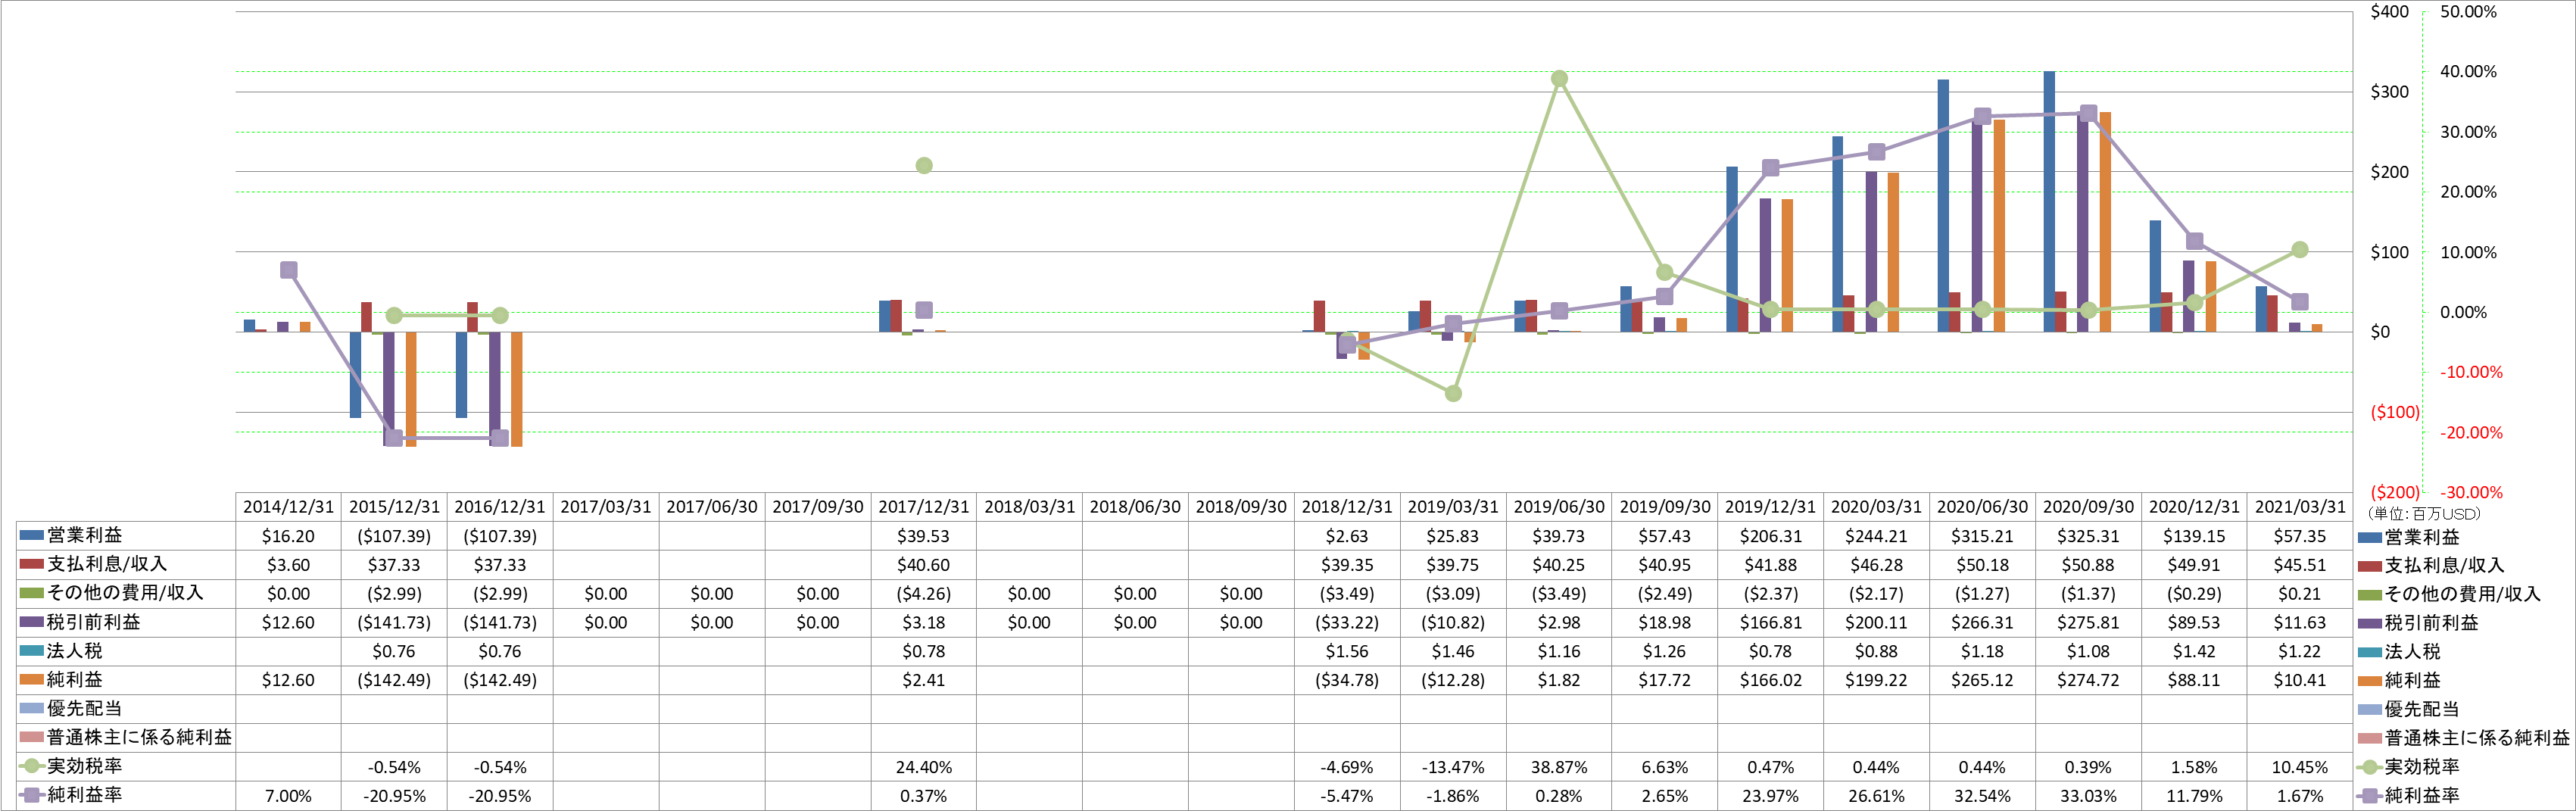This screenshot has width=2576, height=811.
Task: Click the ($100) axis label
Action: [2395, 412]
